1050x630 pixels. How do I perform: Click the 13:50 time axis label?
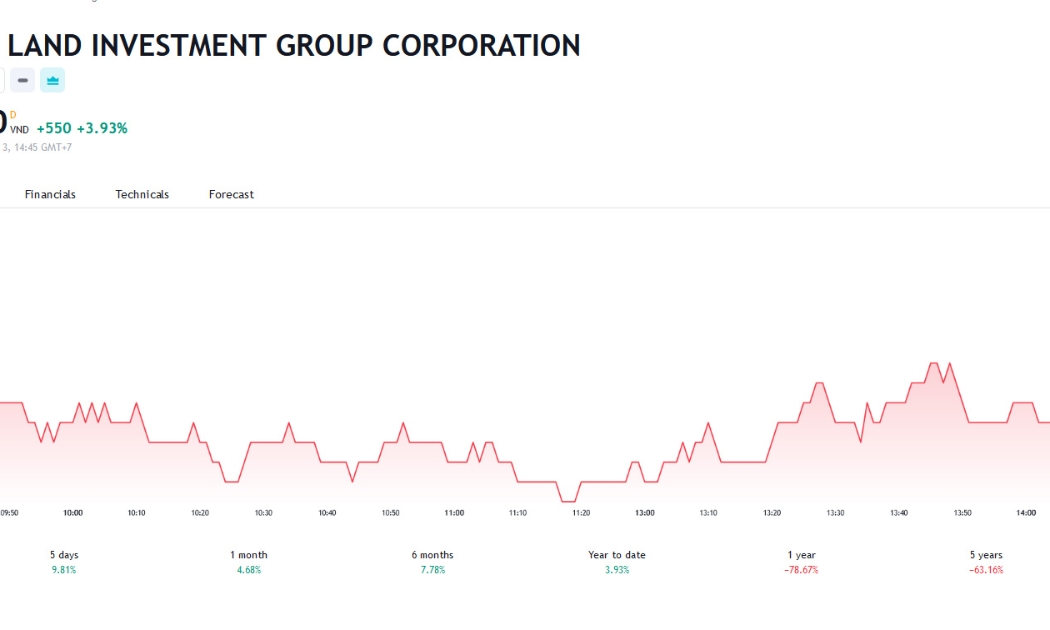pyautogui.click(x=962, y=513)
